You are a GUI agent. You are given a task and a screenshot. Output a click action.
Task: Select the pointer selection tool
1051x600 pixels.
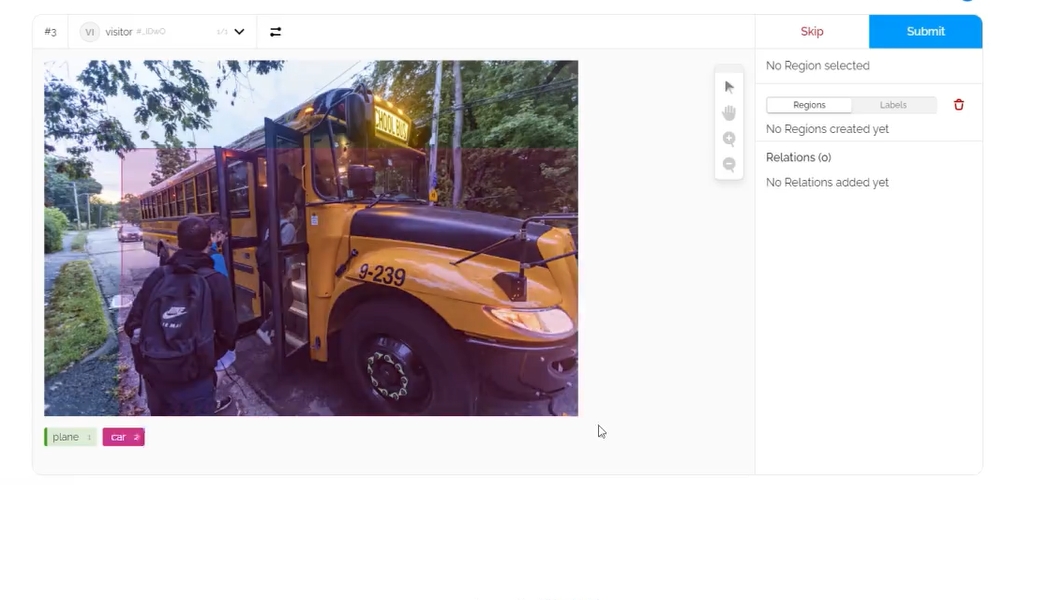click(x=729, y=87)
